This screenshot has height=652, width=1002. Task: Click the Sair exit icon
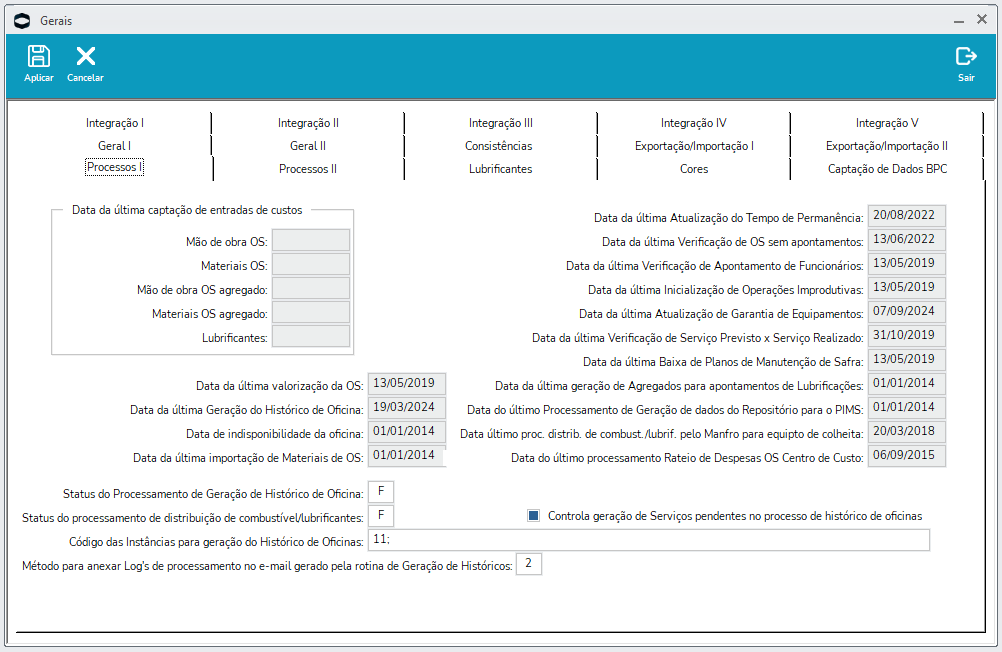(966, 56)
